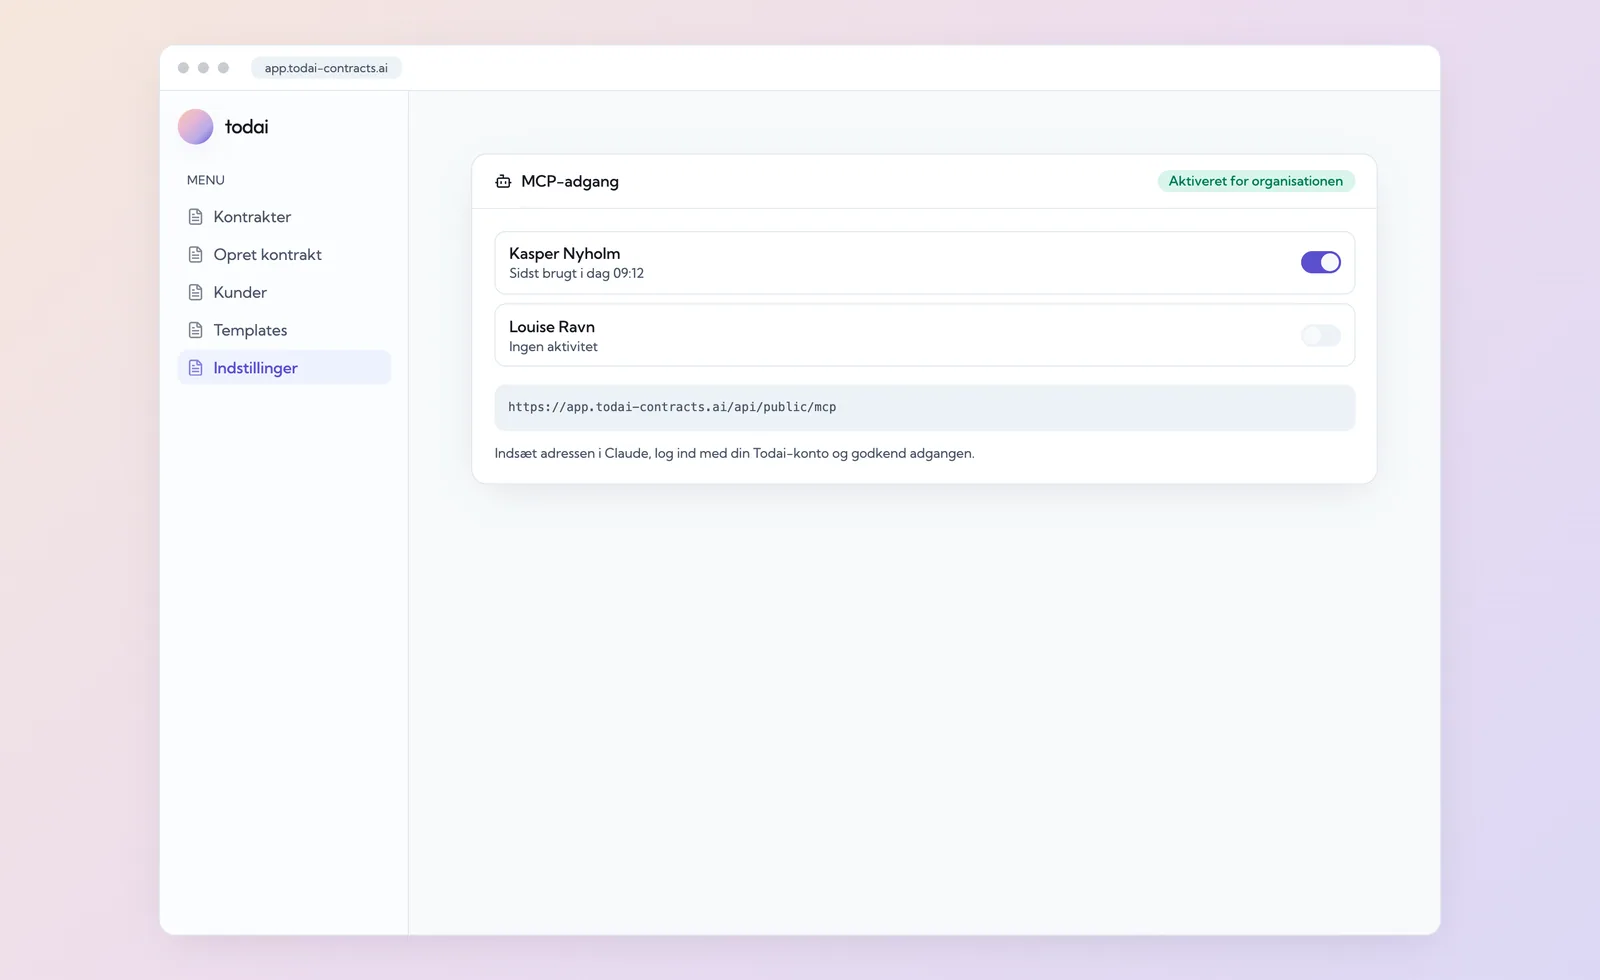Click the Kontrakter document icon
The image size is (1600, 980).
(x=196, y=217)
